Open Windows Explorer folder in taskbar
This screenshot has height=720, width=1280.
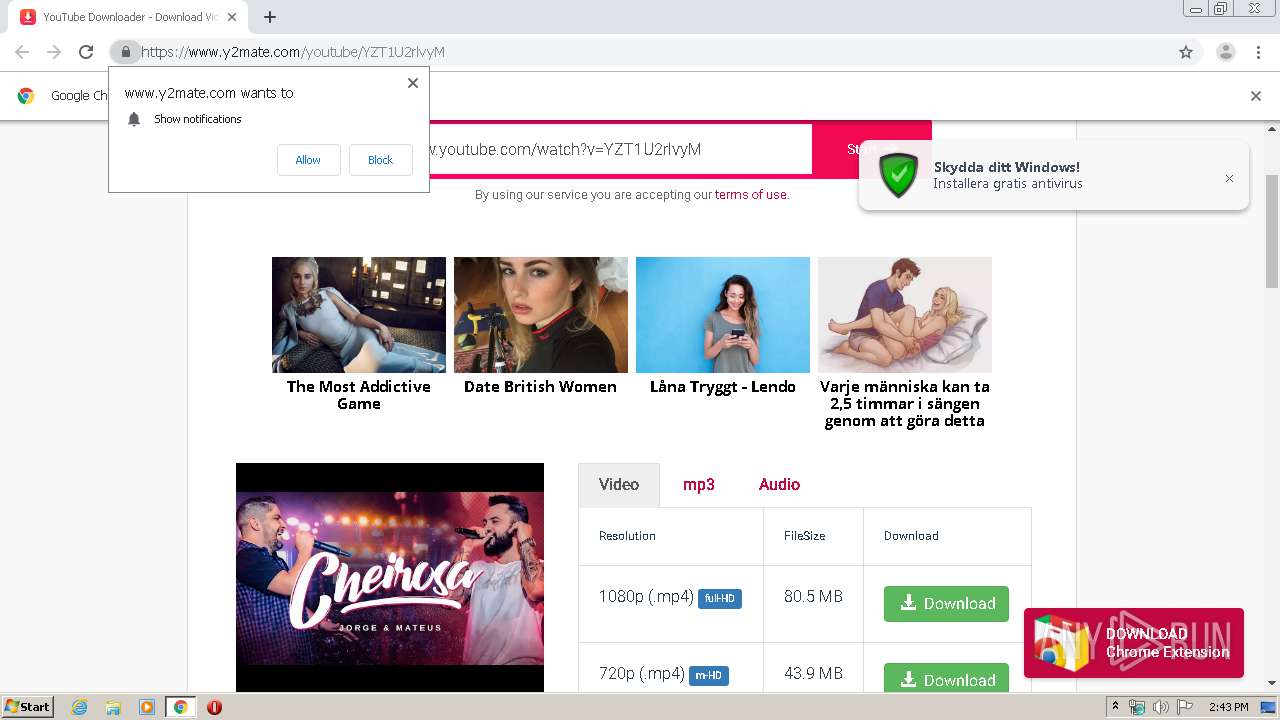point(113,707)
